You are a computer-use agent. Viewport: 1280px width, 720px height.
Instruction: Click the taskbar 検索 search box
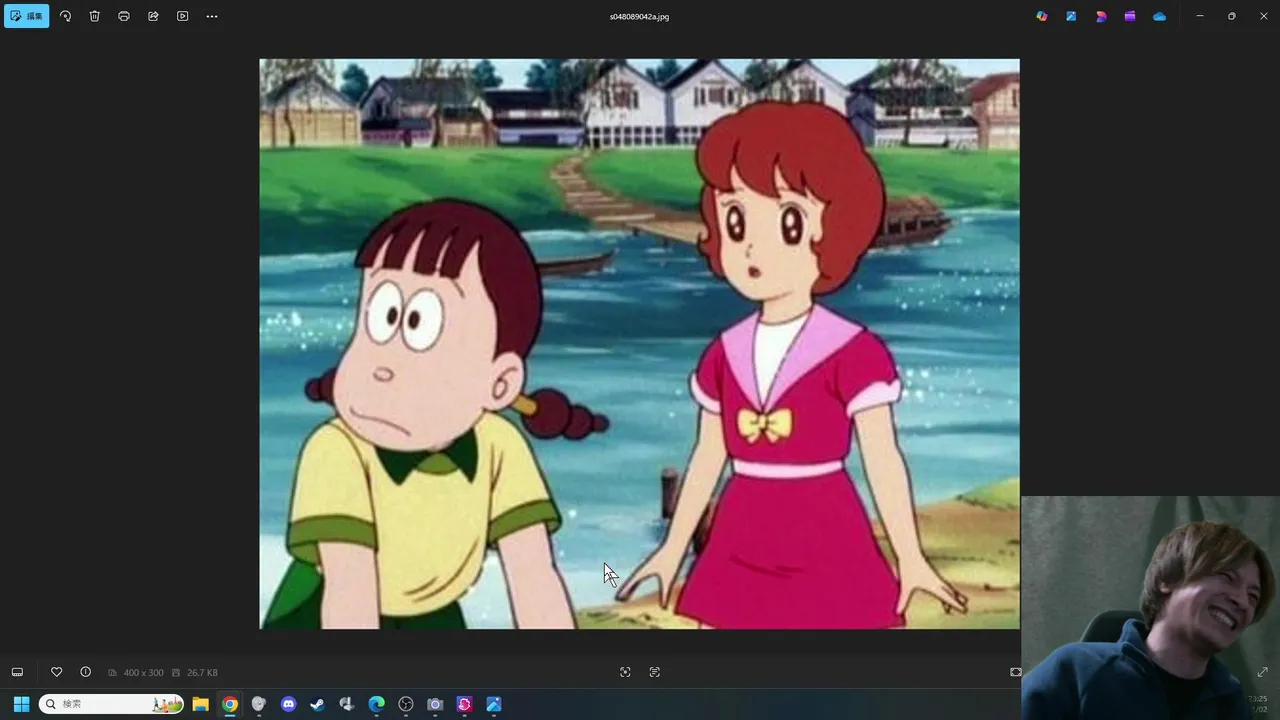(111, 704)
